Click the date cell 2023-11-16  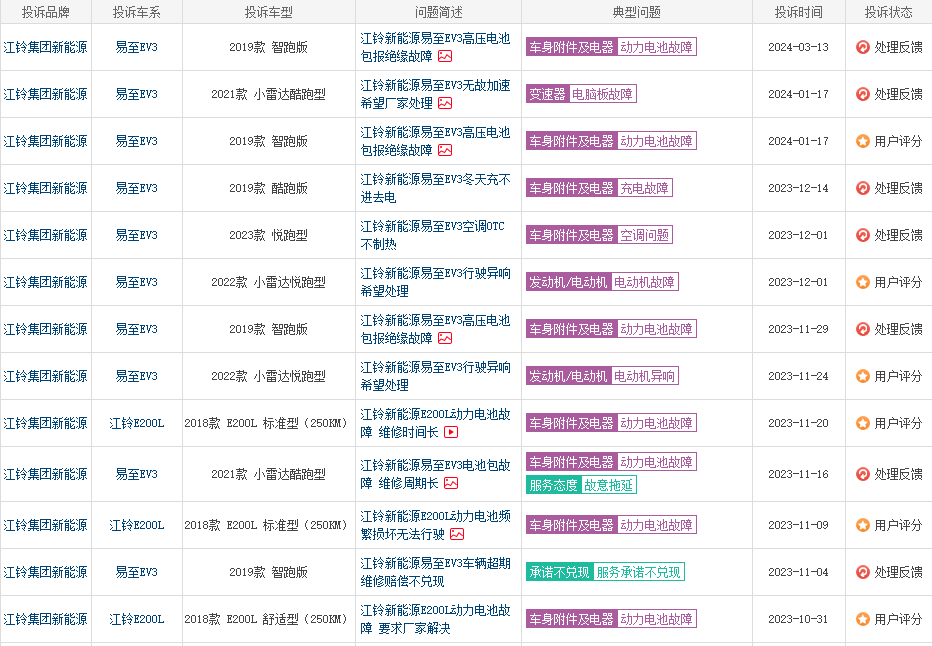tap(798, 474)
